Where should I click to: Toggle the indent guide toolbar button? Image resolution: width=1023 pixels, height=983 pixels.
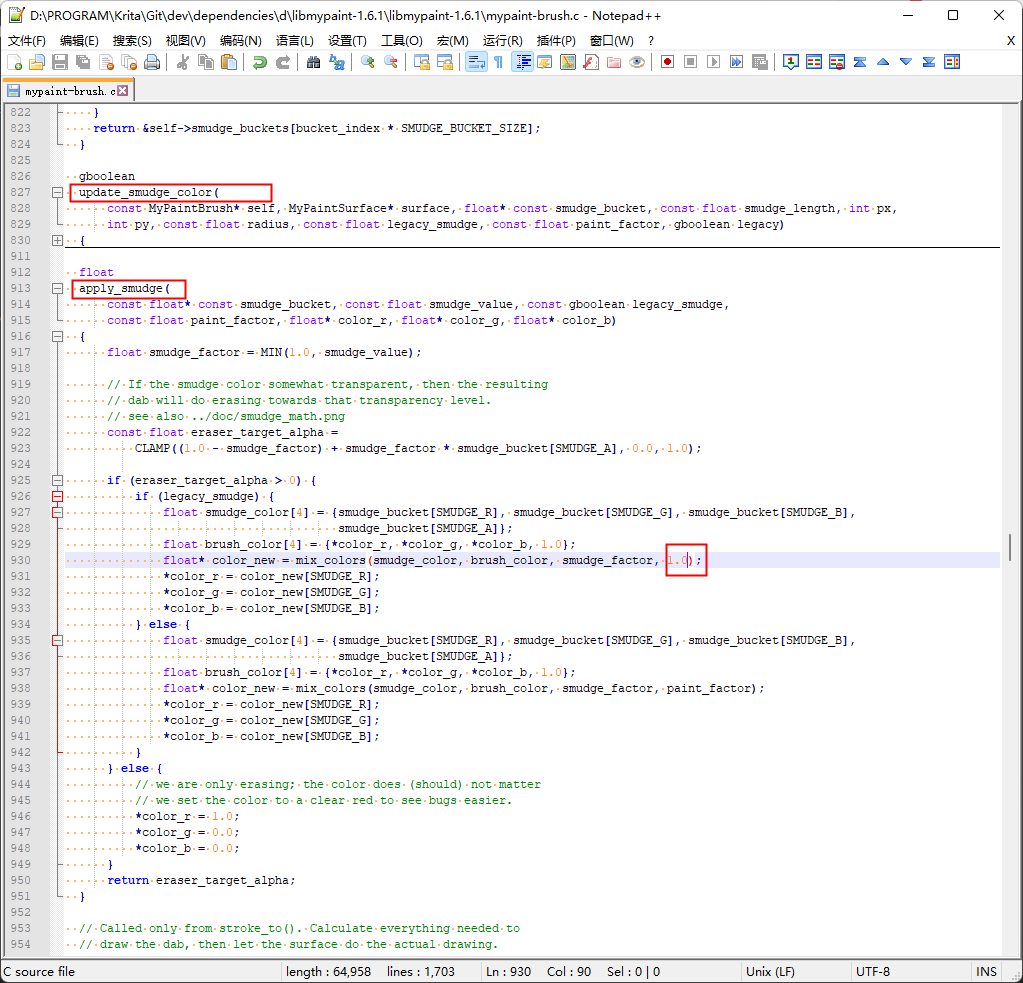[x=521, y=62]
